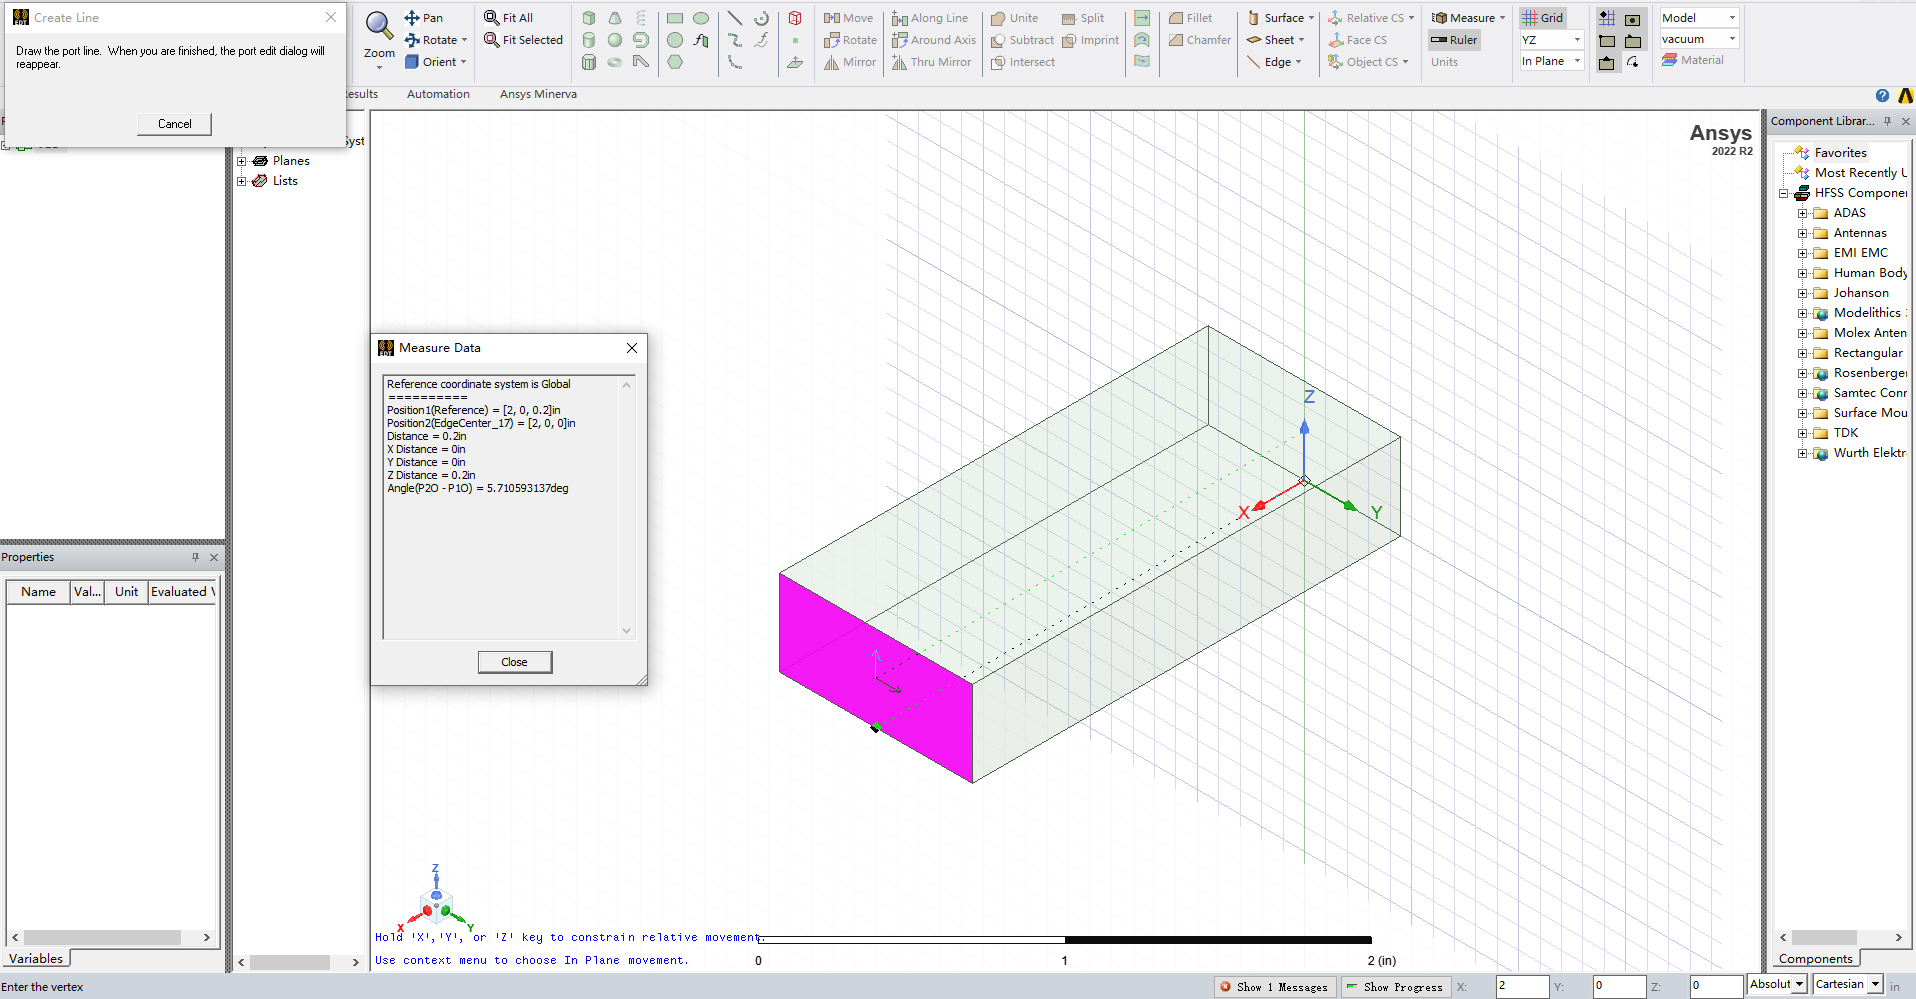Click the help question mark icon
Viewport: 1916px width, 999px height.
(1882, 95)
